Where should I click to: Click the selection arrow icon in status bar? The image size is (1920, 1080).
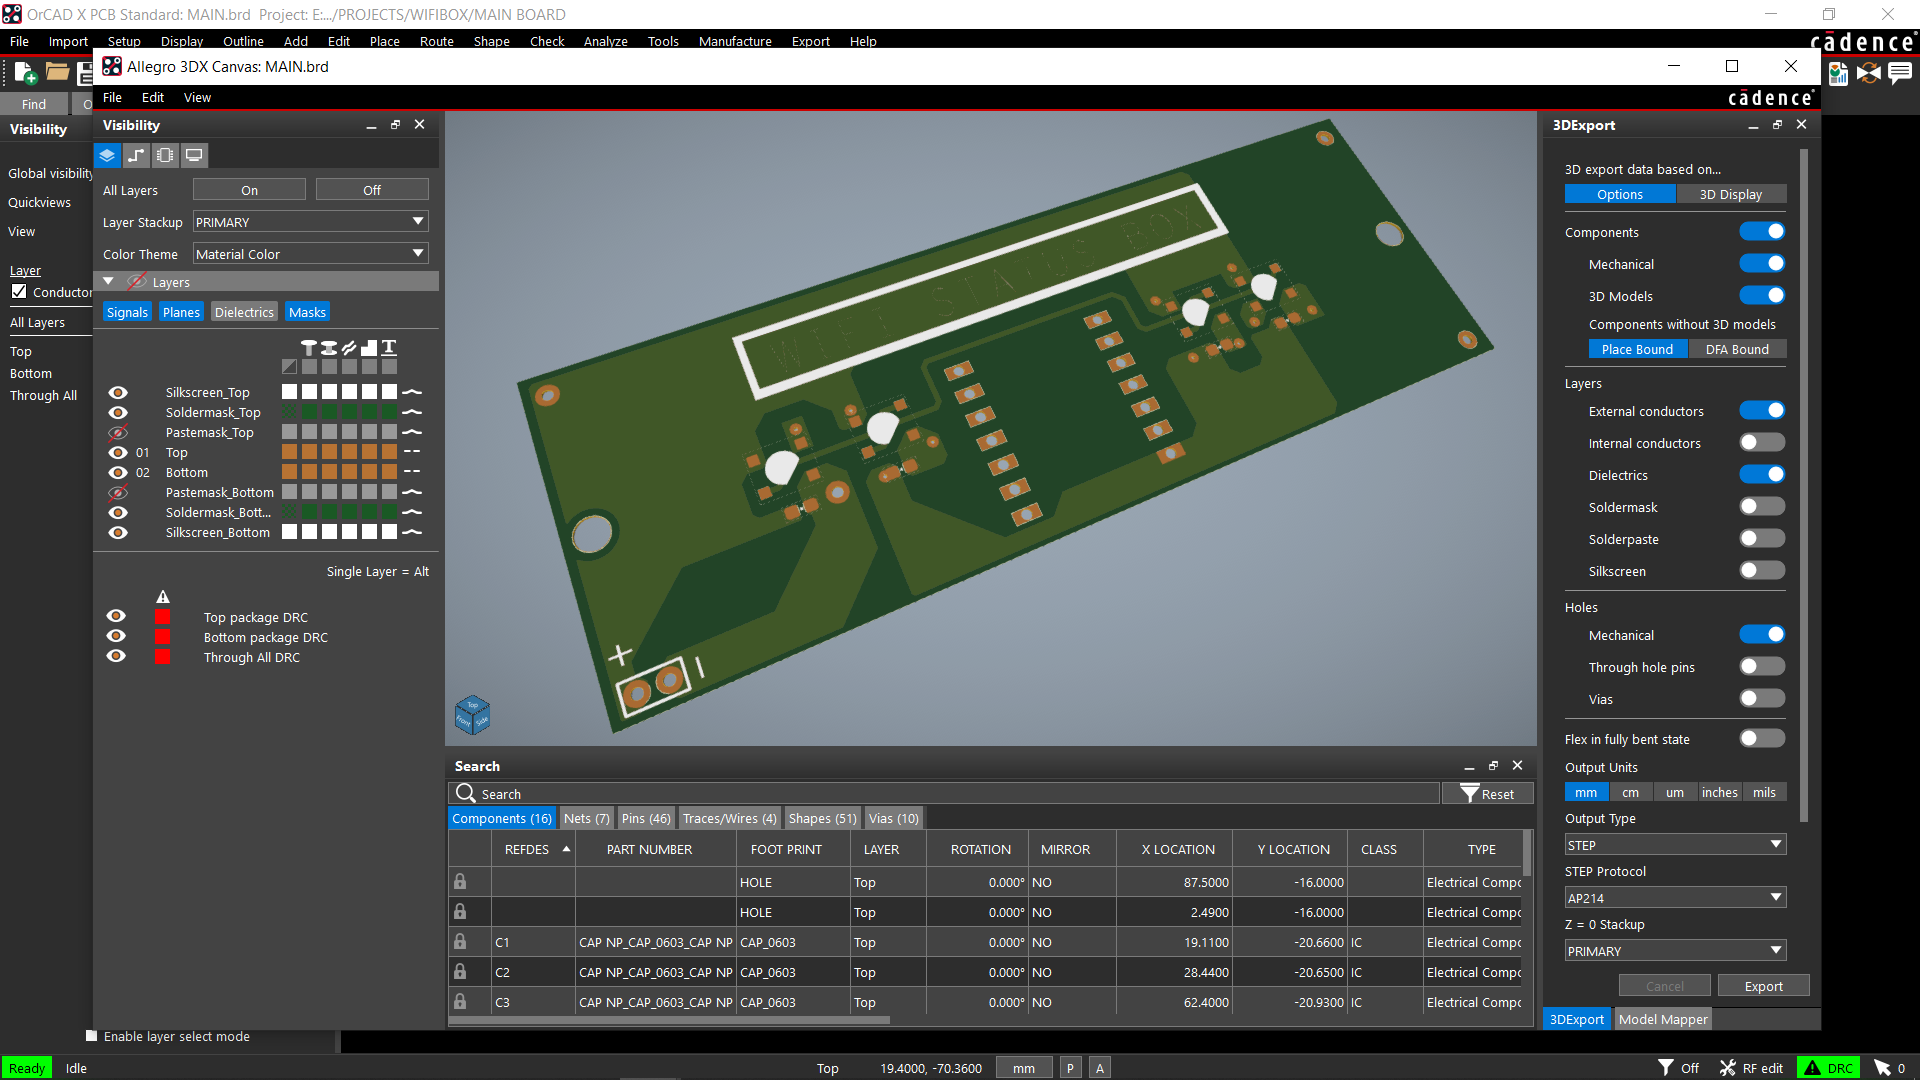tap(1882, 1067)
